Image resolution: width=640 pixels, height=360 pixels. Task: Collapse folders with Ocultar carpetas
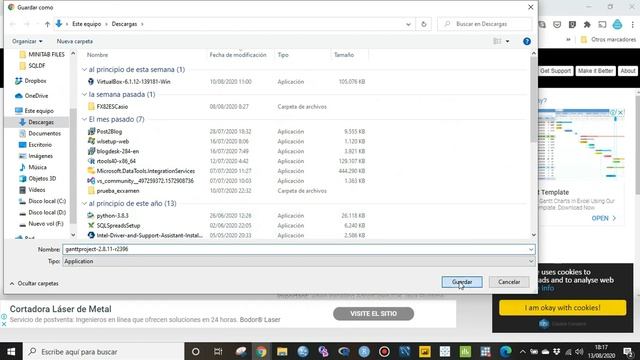click(34, 283)
